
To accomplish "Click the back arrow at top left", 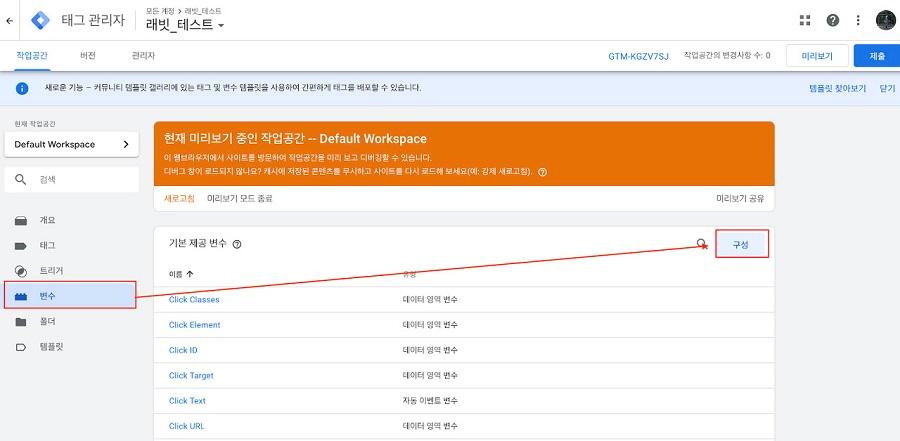I will pos(9,21).
